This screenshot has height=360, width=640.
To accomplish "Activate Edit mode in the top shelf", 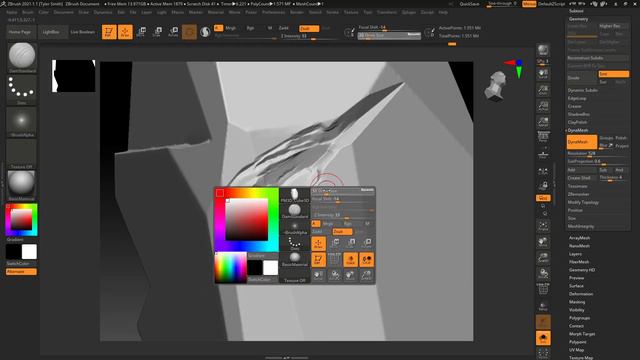I will 109,32.
